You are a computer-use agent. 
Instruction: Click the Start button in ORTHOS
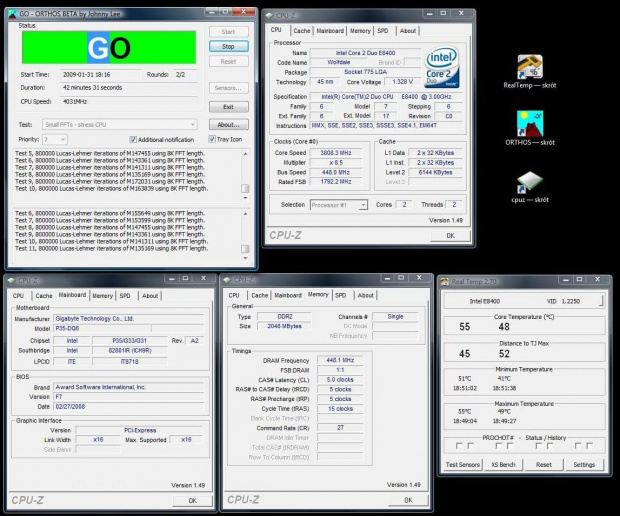229,32
